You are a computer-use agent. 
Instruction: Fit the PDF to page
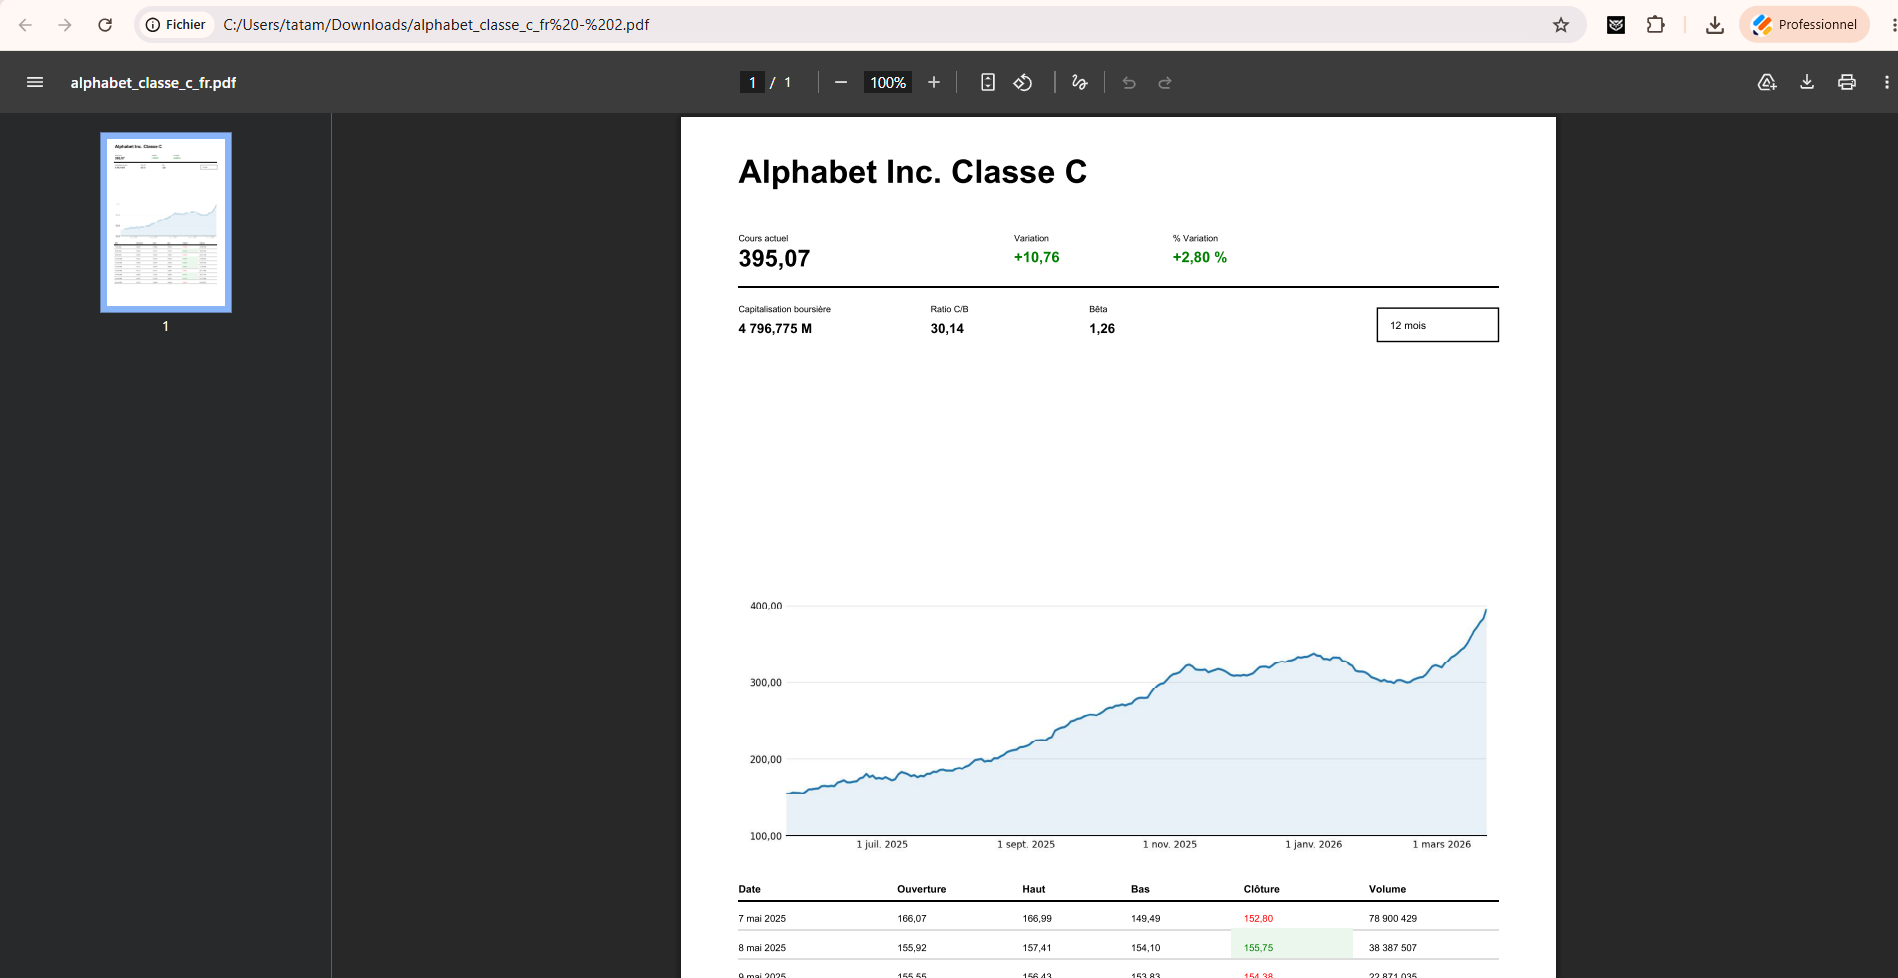[988, 82]
